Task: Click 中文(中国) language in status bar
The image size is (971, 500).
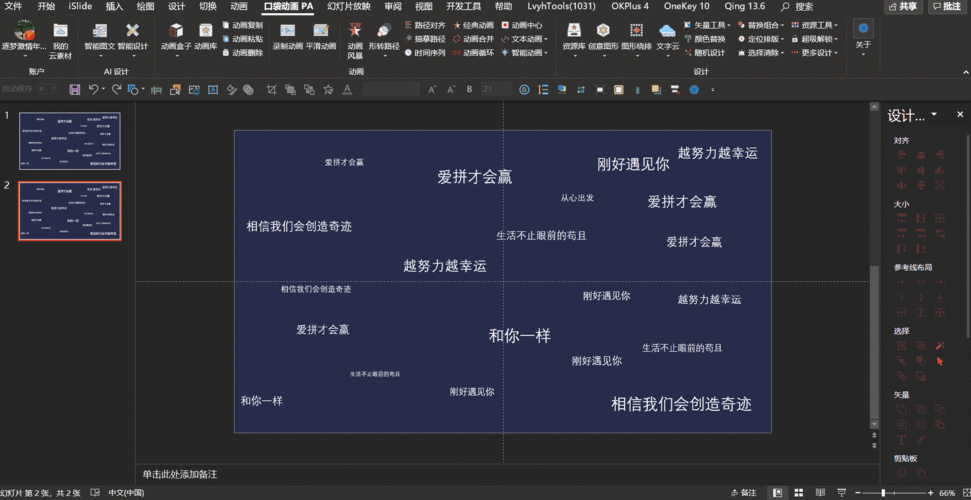Action: (x=126, y=493)
